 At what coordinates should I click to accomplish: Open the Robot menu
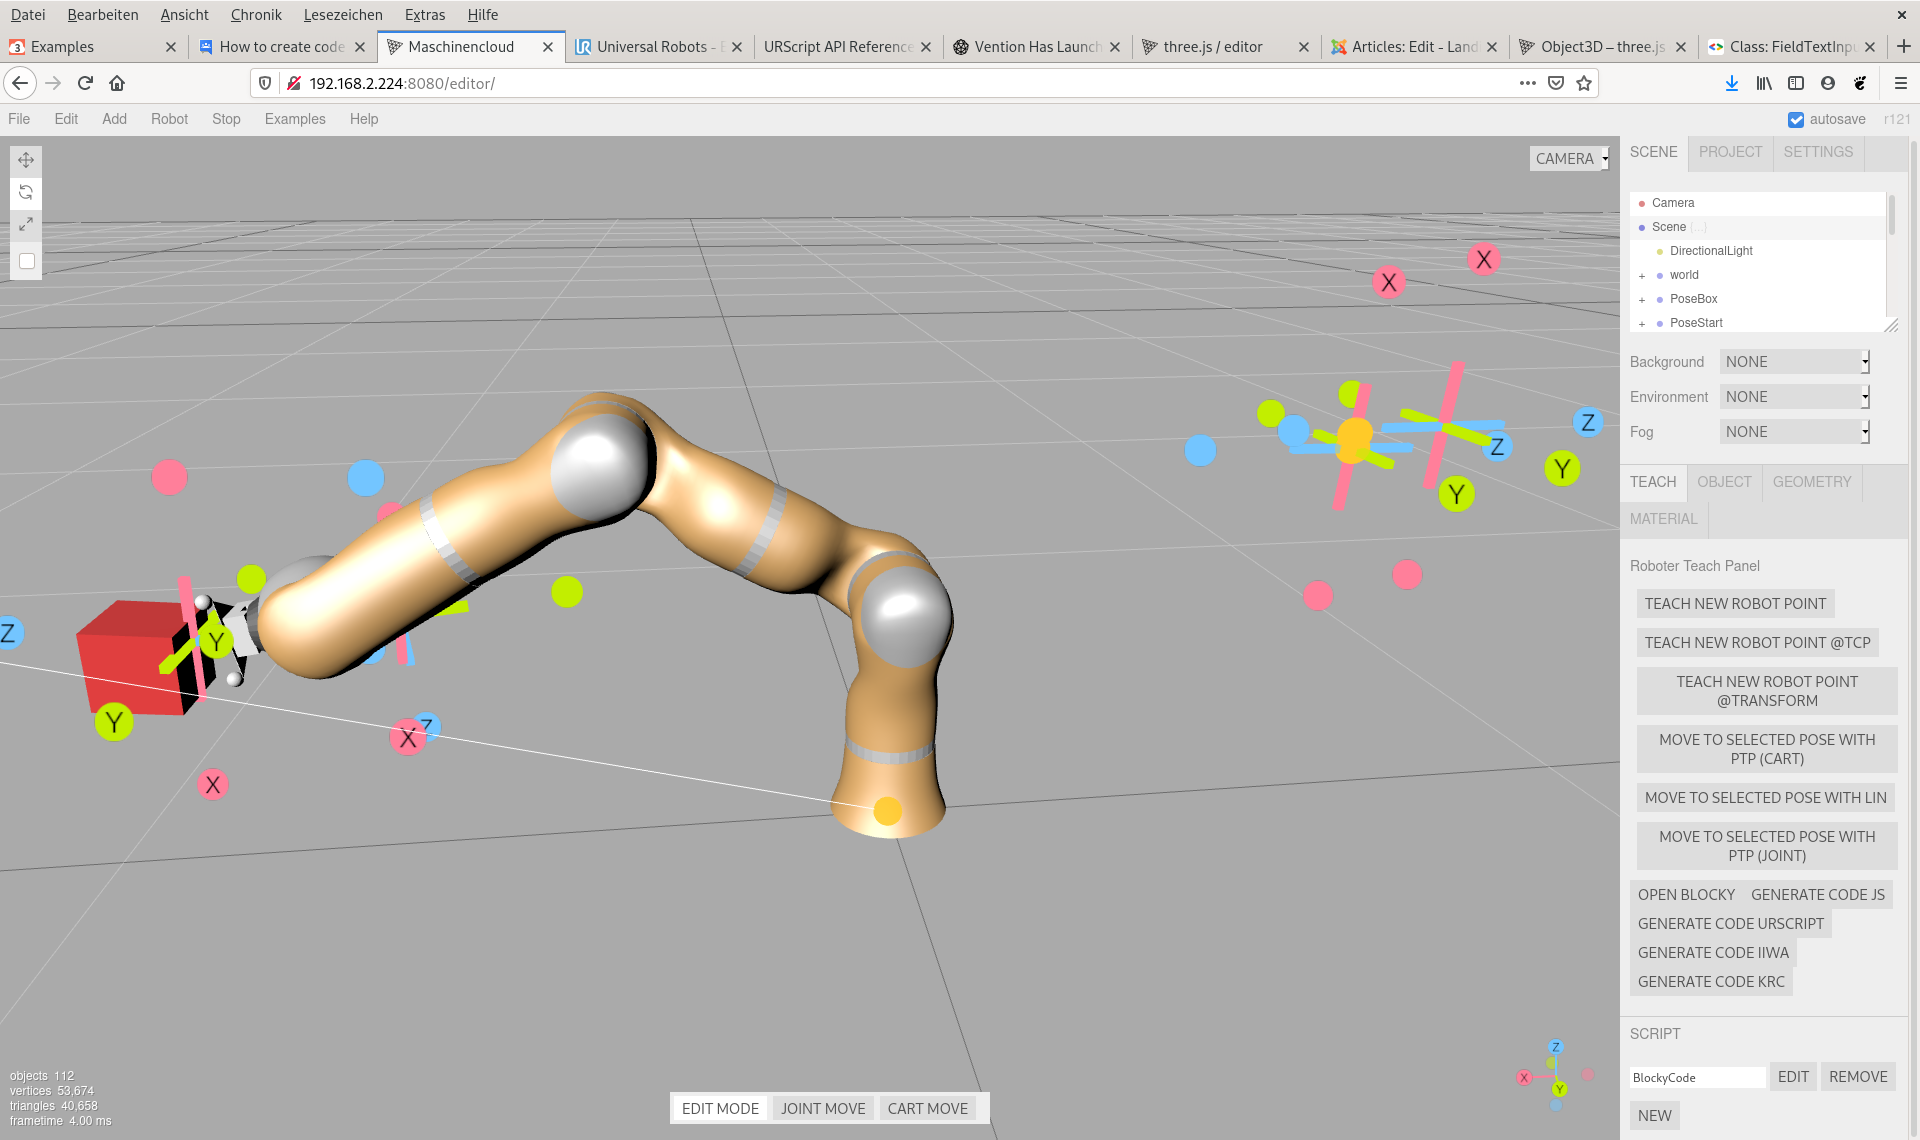pyautogui.click(x=169, y=119)
